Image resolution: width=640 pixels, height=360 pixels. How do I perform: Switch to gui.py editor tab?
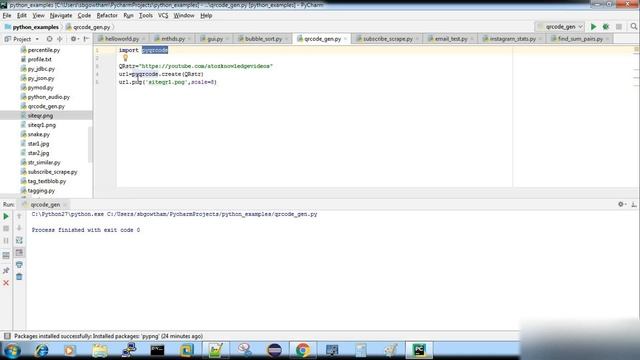tap(215, 39)
